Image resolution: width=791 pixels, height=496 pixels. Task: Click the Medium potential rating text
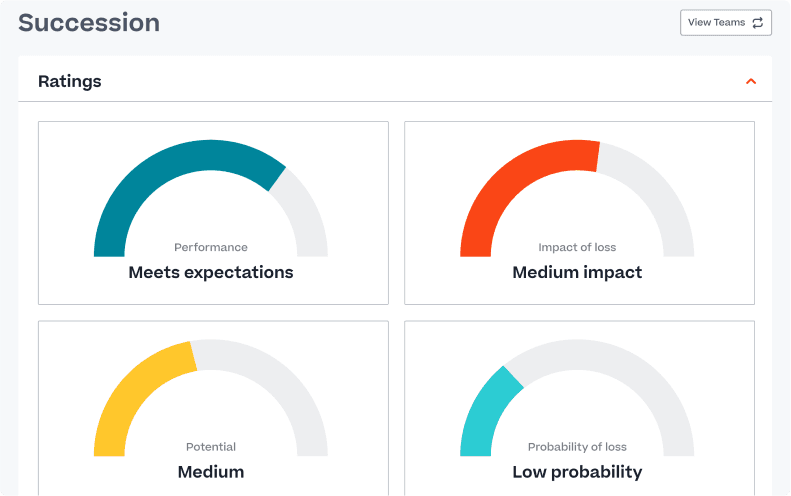pos(211,472)
